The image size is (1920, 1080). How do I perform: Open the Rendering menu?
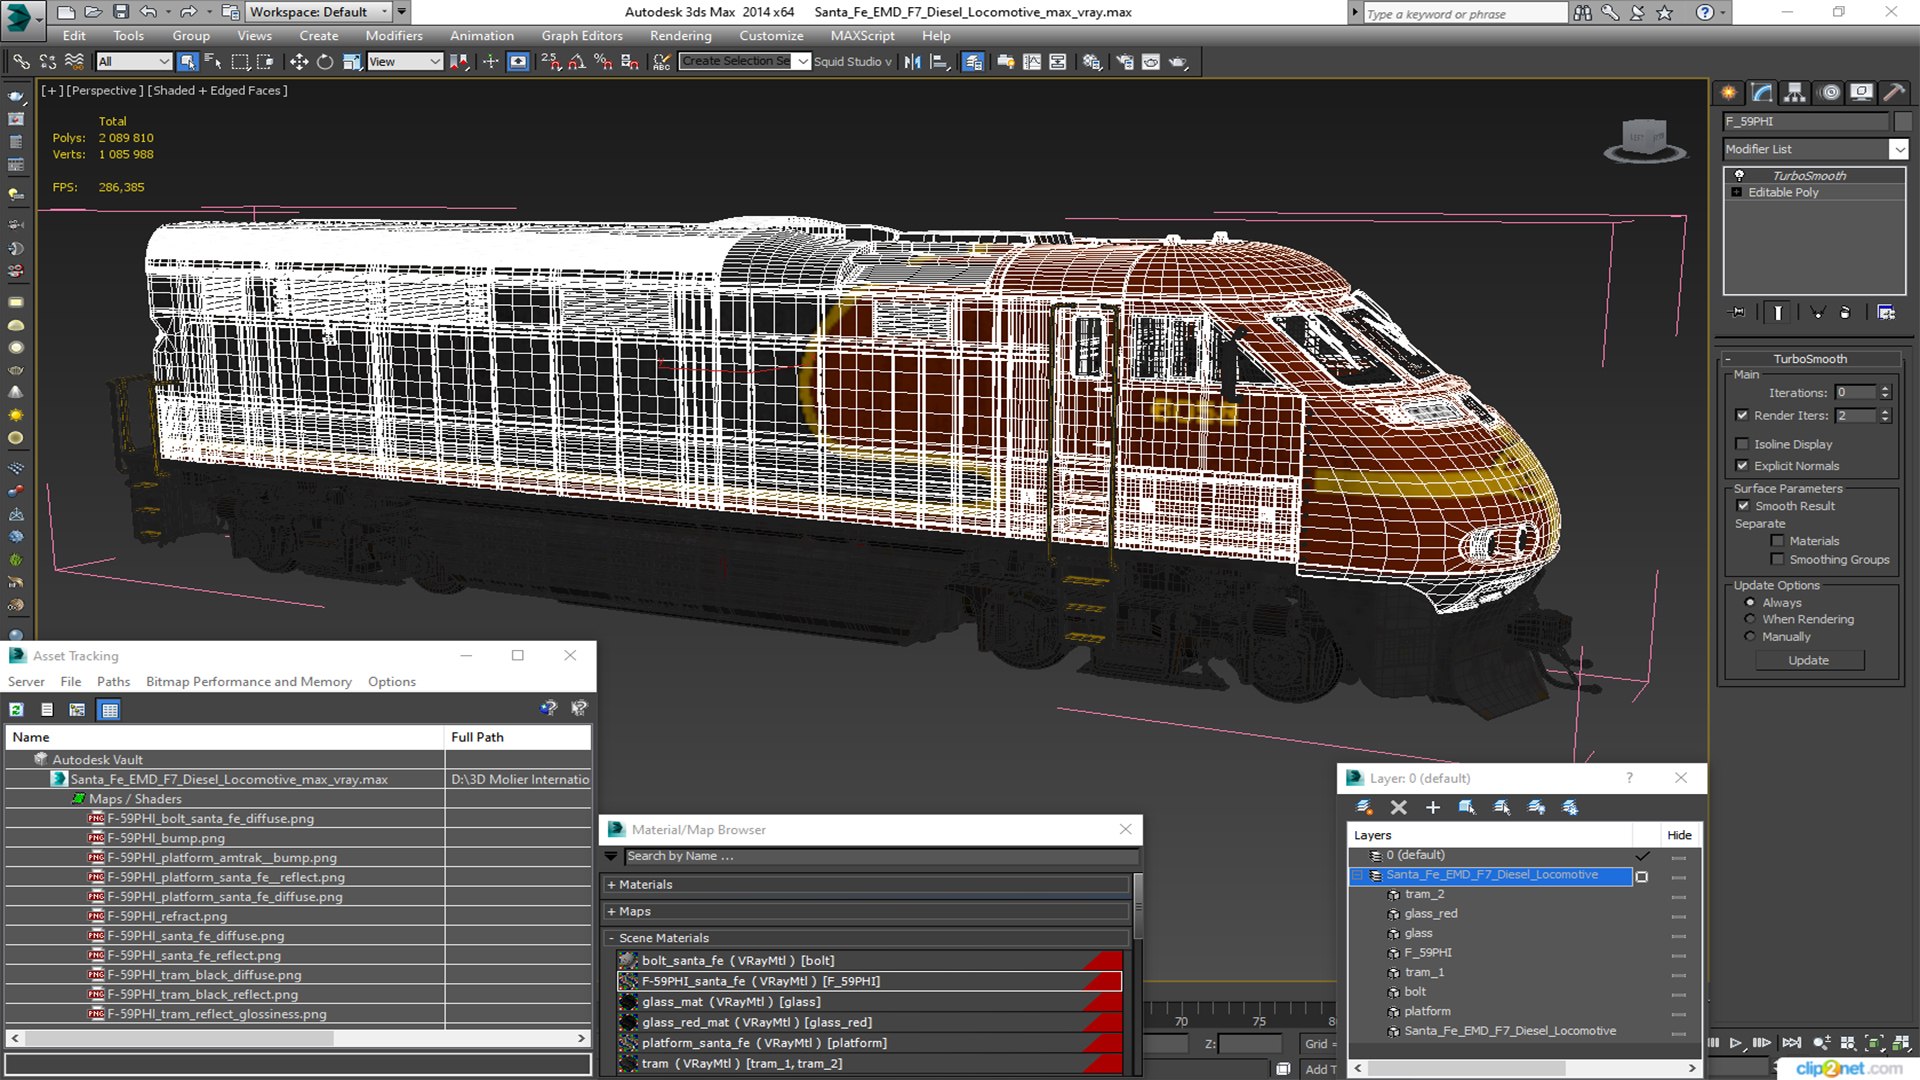[x=680, y=36]
